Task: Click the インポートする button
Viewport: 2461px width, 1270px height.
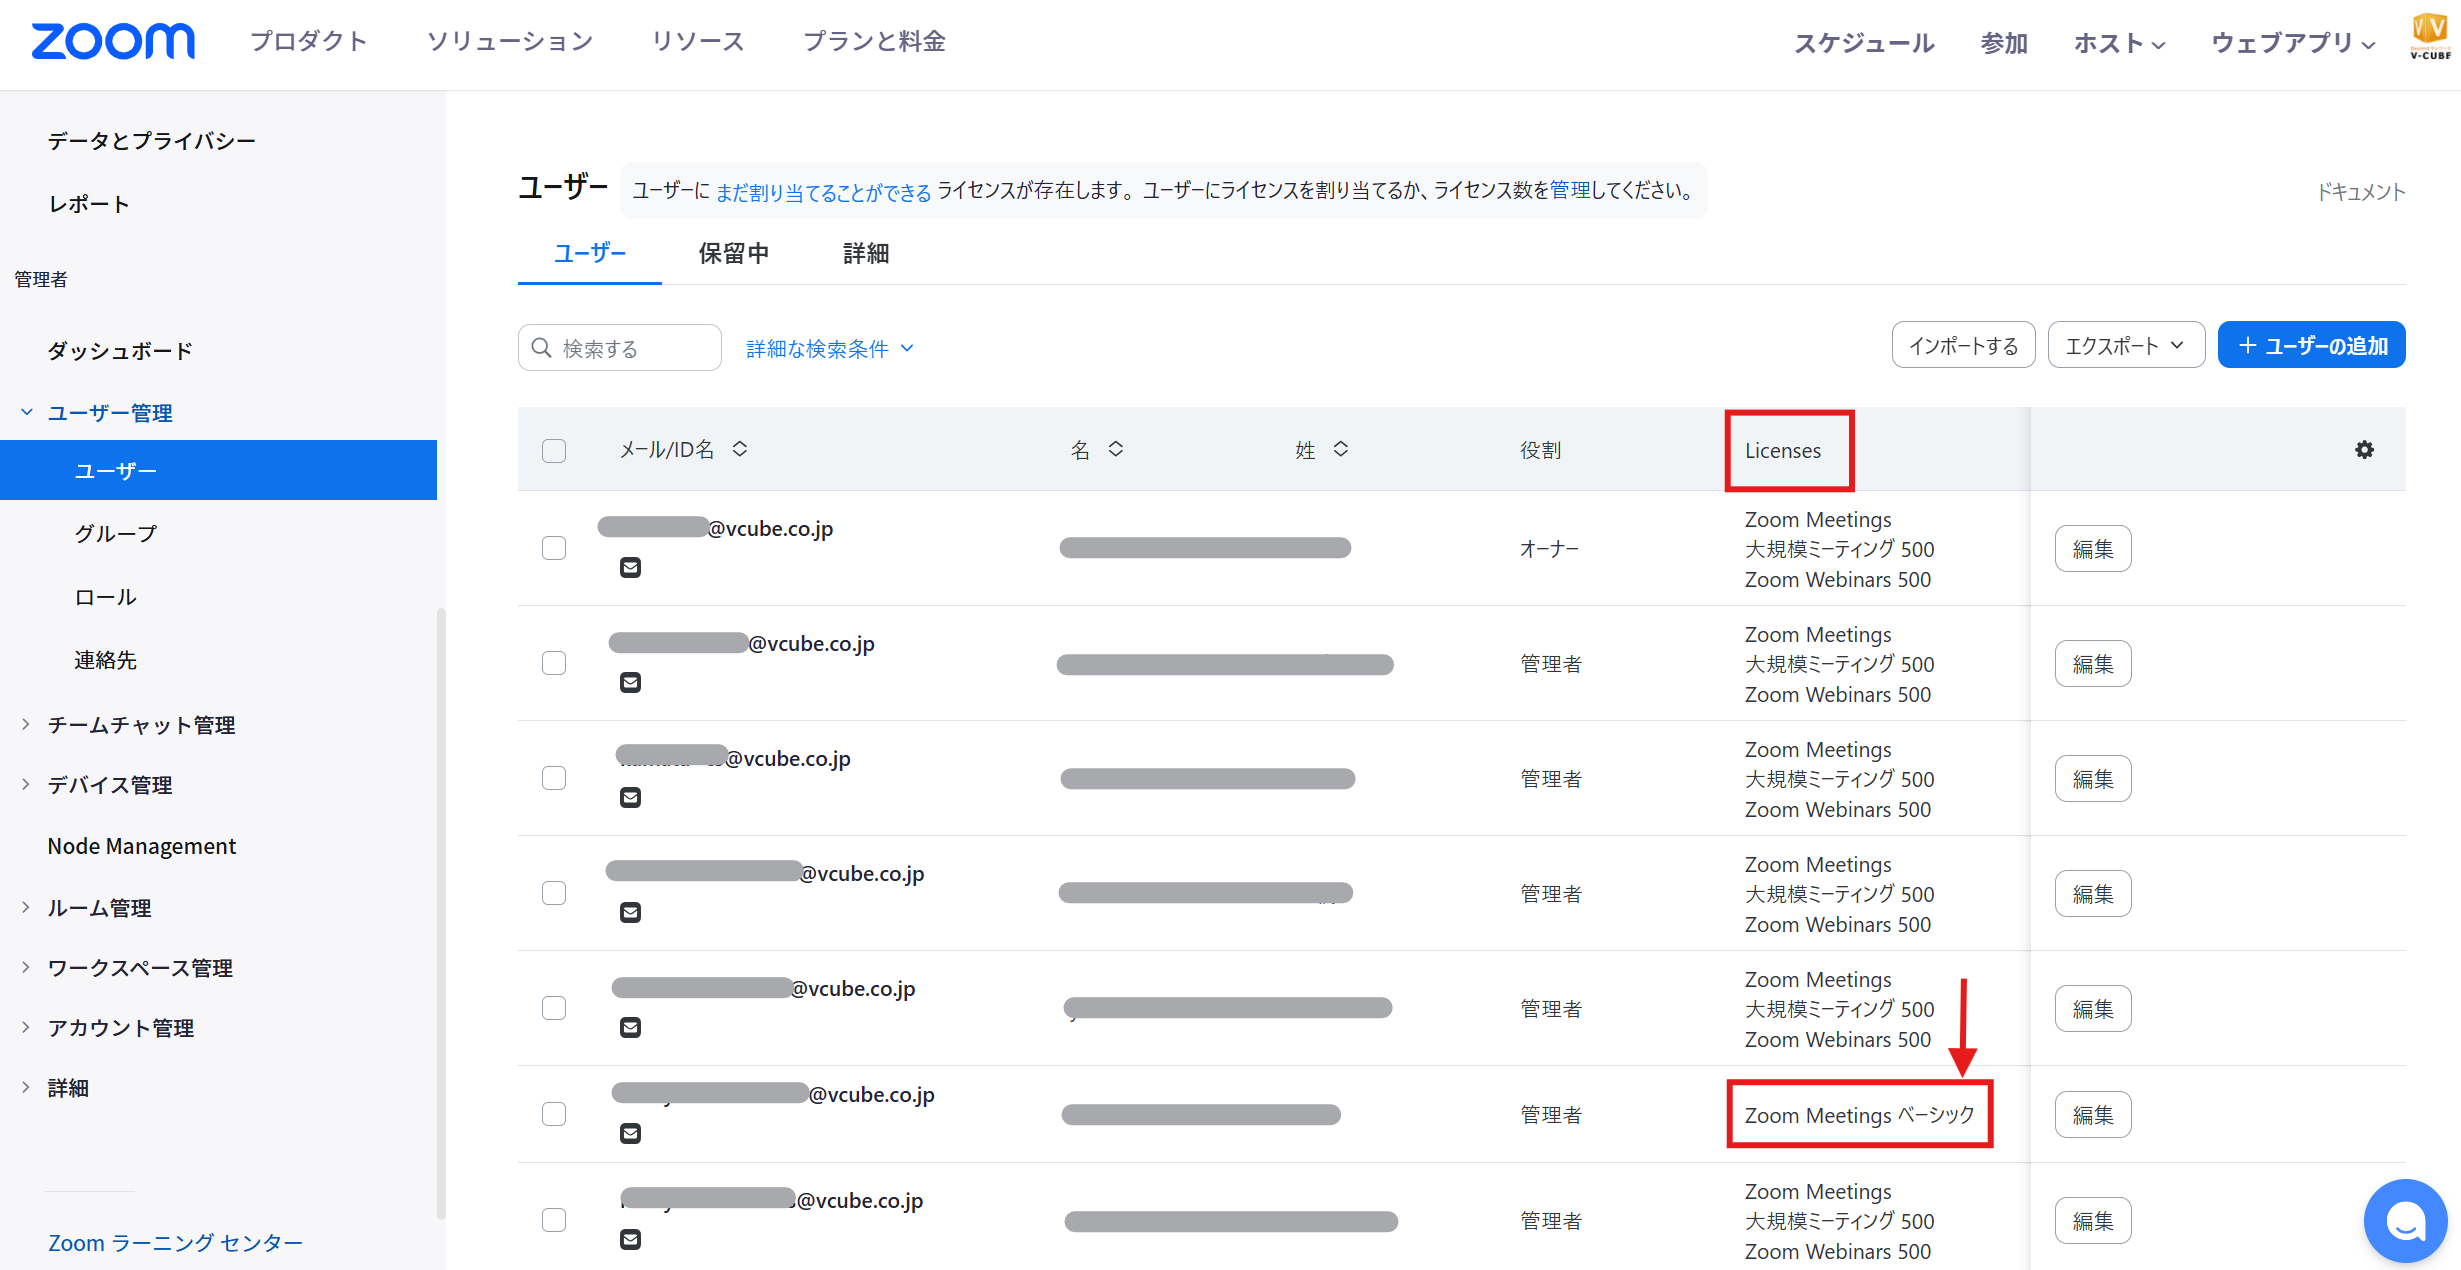Action: [1963, 345]
